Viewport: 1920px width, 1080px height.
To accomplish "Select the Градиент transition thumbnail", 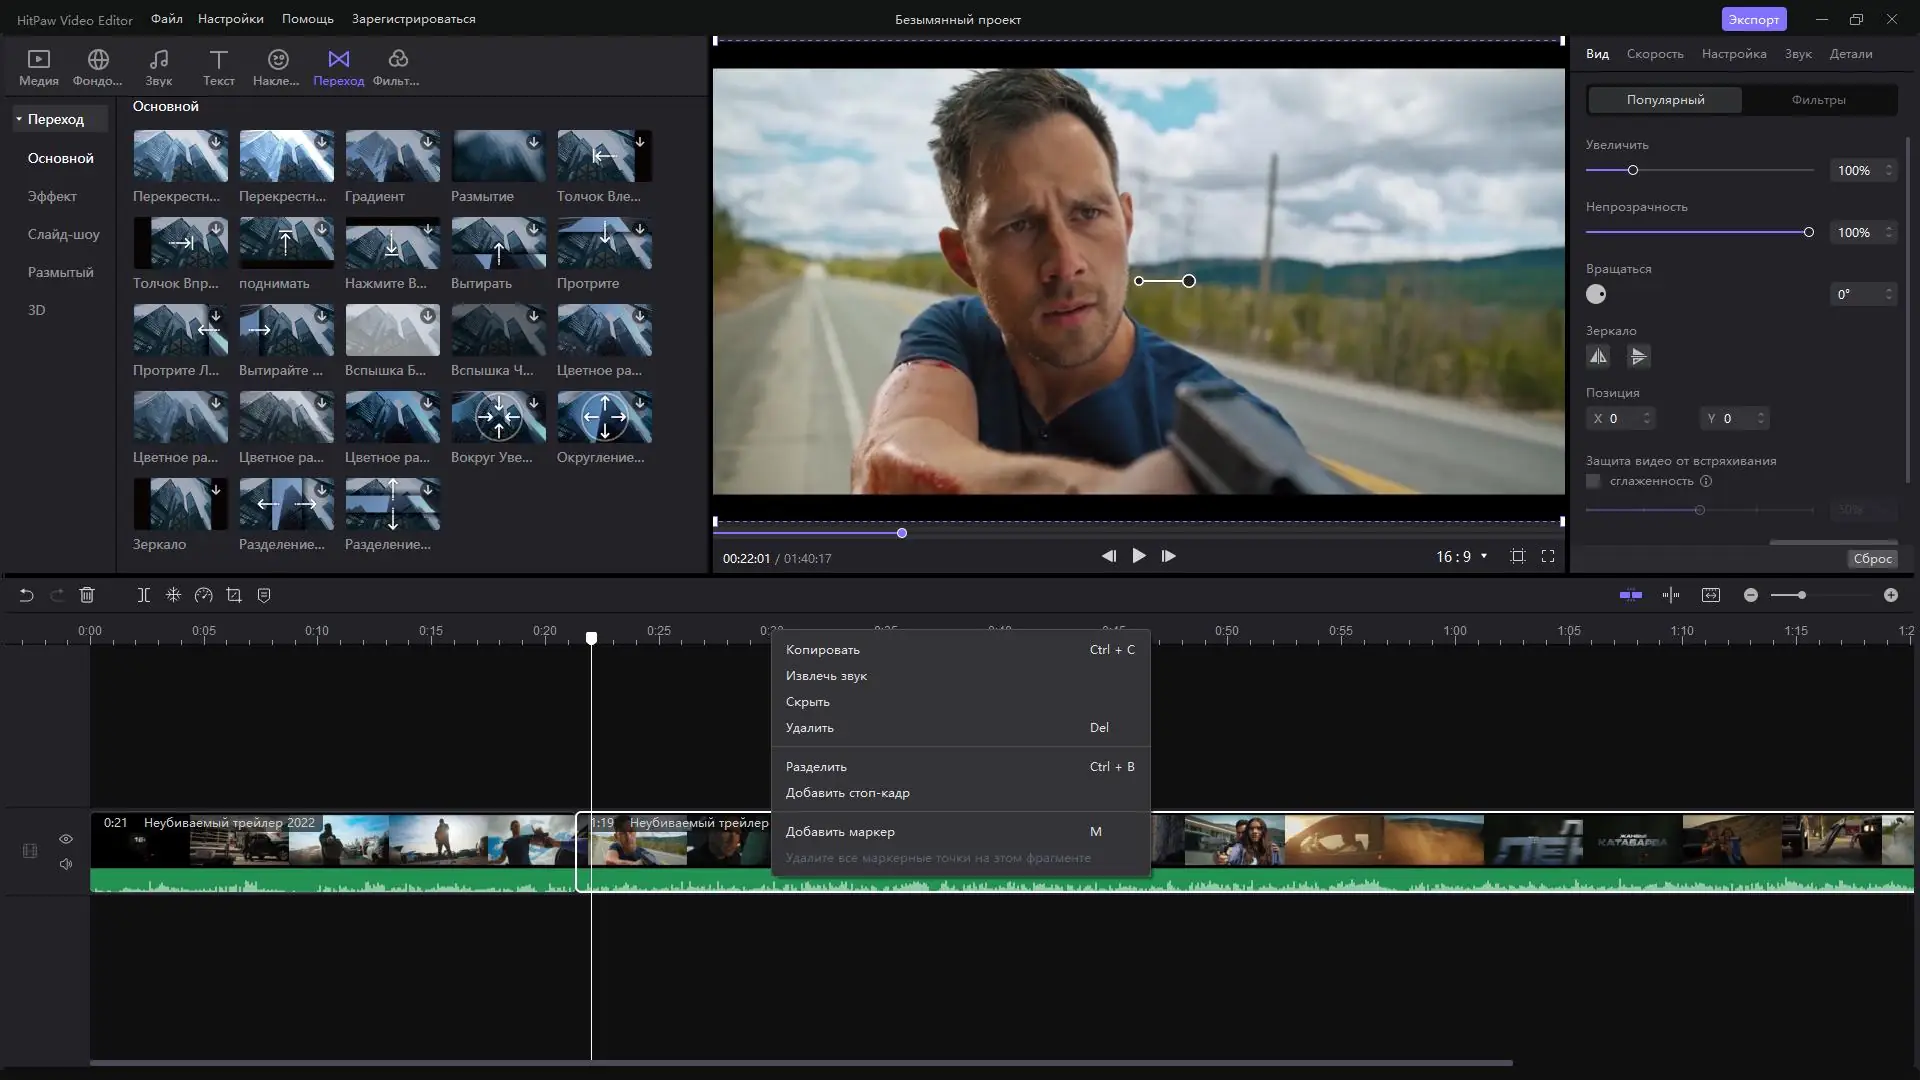I will pos(392,156).
